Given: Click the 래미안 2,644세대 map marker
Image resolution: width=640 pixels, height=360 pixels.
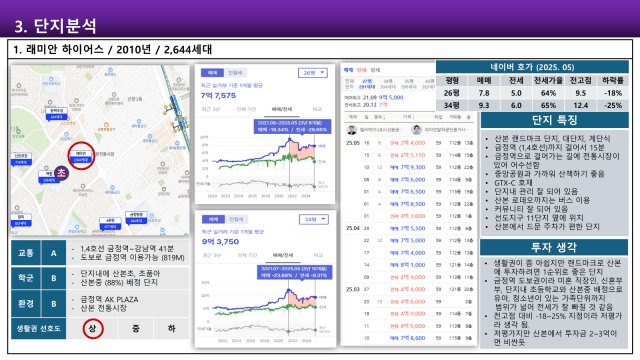Looking at the screenshot, I should pyautogui.click(x=81, y=157).
